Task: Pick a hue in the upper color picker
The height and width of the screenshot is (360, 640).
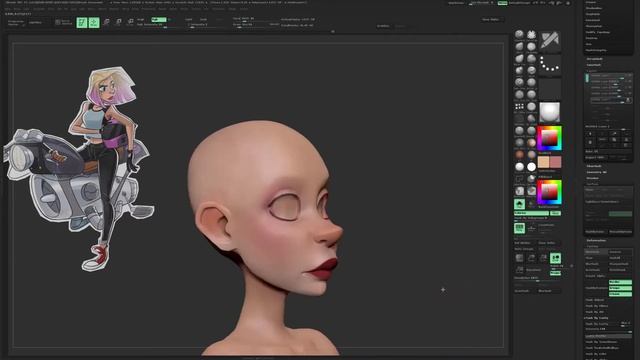Action: 549,139
